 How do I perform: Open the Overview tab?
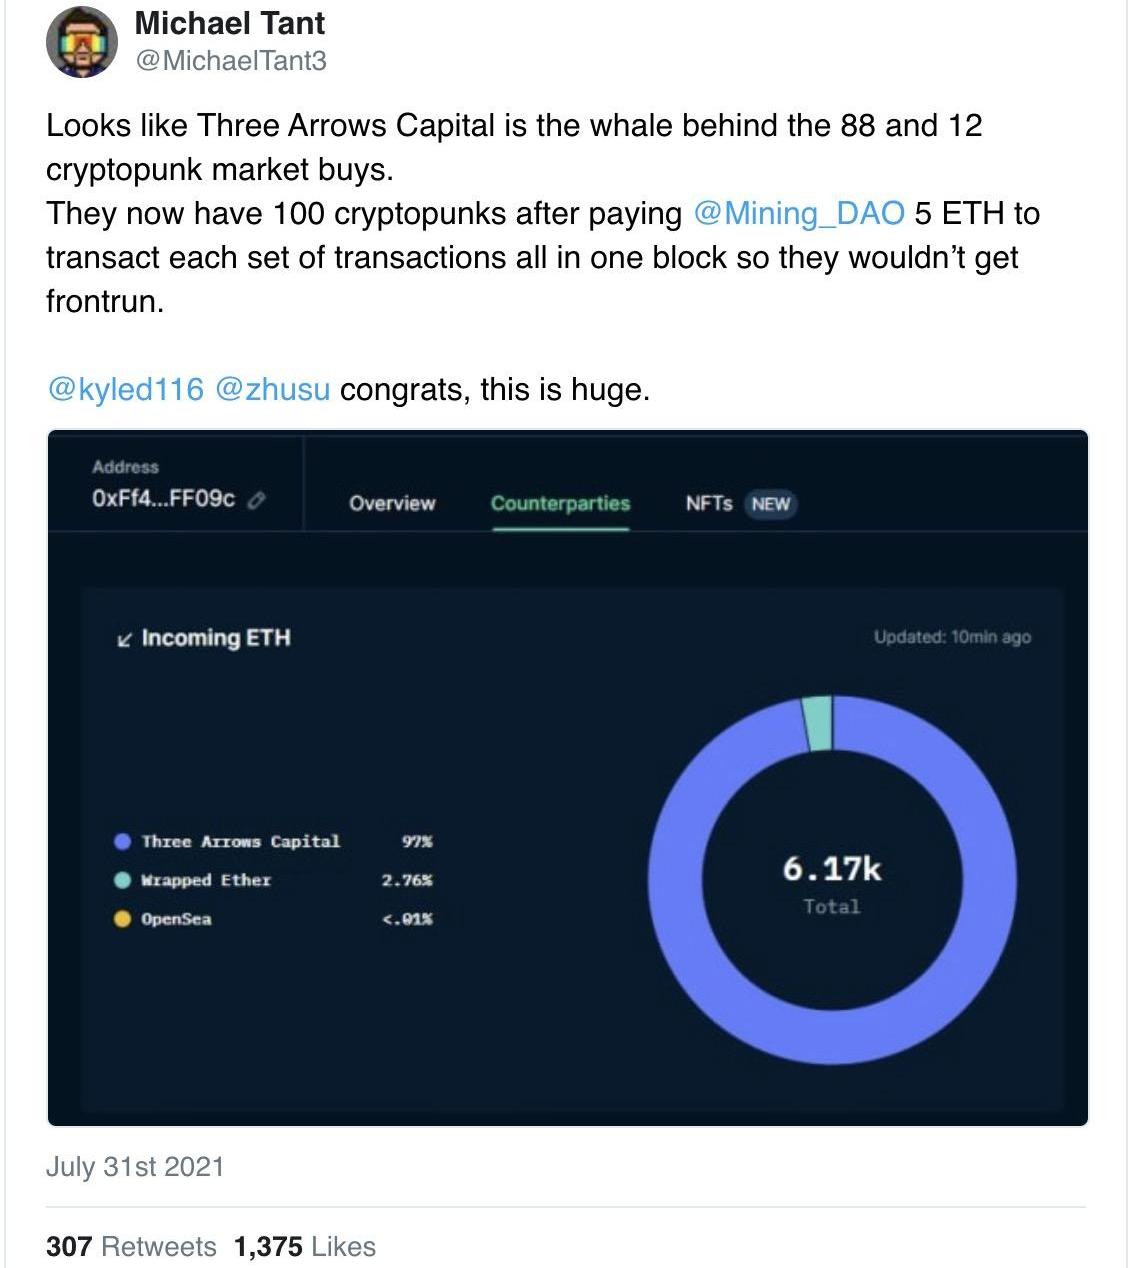point(392,504)
